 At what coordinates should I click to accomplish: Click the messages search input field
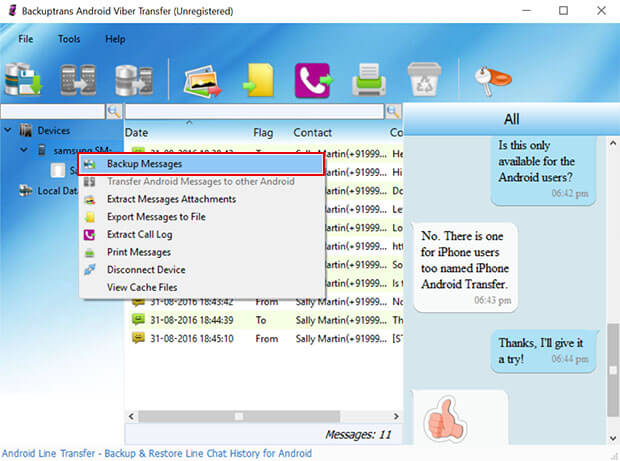coord(255,111)
